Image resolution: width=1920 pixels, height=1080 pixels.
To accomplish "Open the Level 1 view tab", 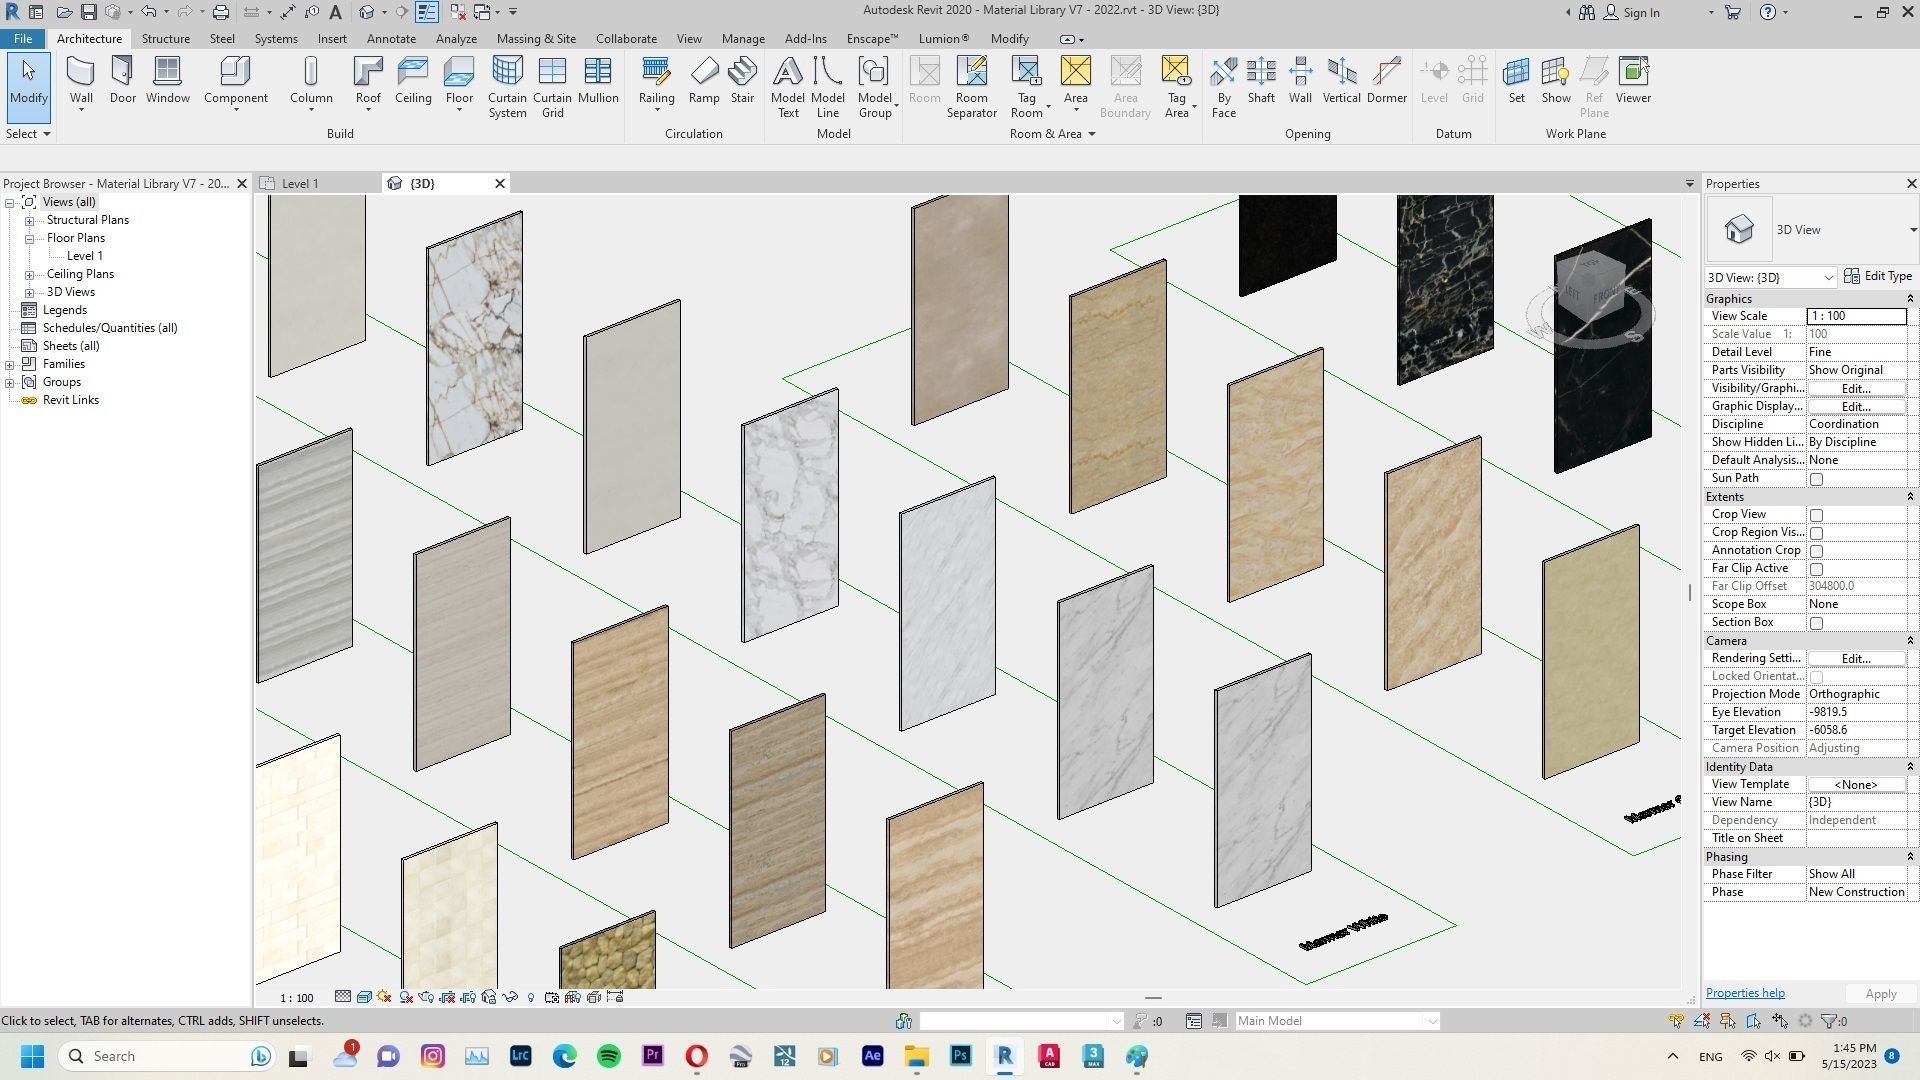I will pyautogui.click(x=299, y=183).
